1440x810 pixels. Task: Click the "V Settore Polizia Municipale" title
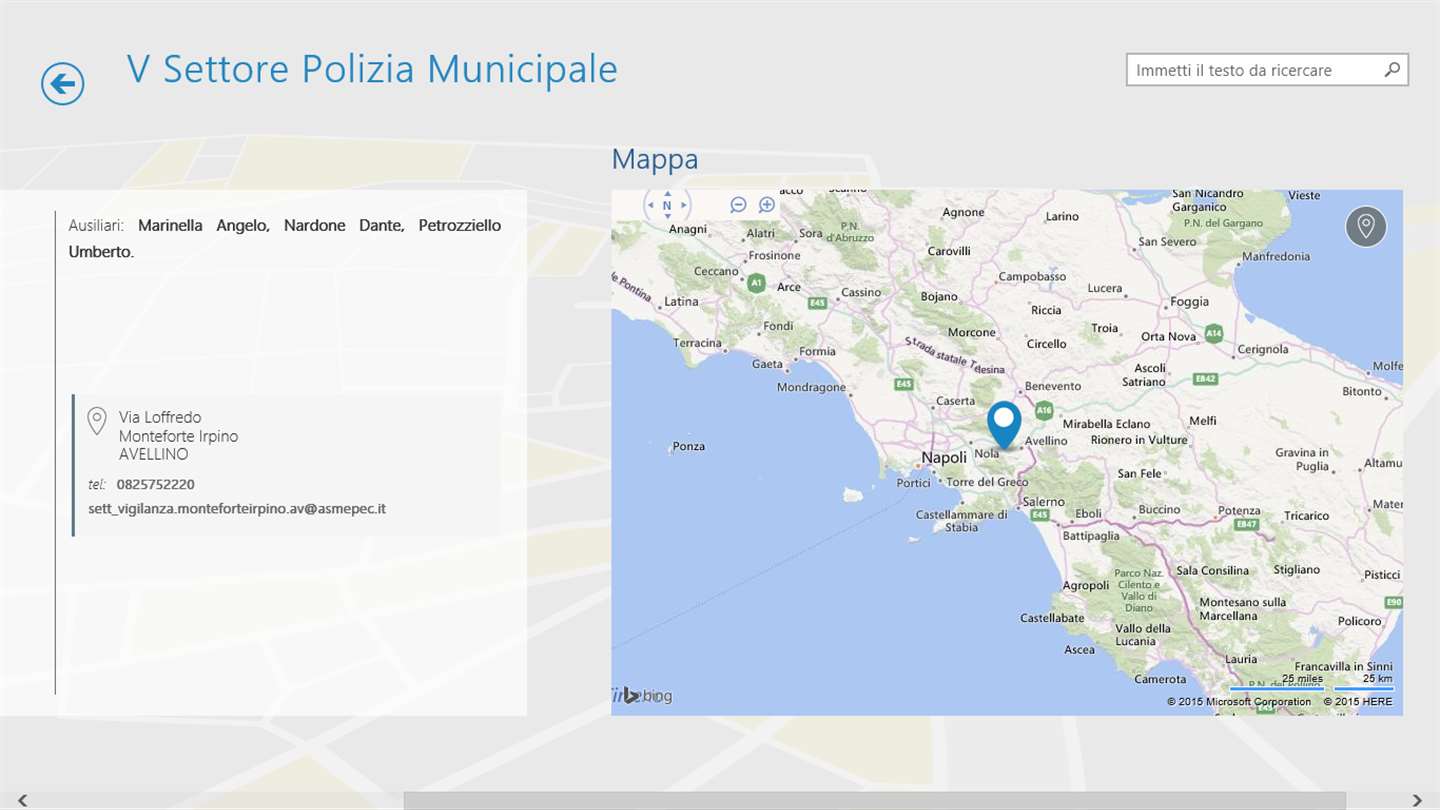[372, 69]
